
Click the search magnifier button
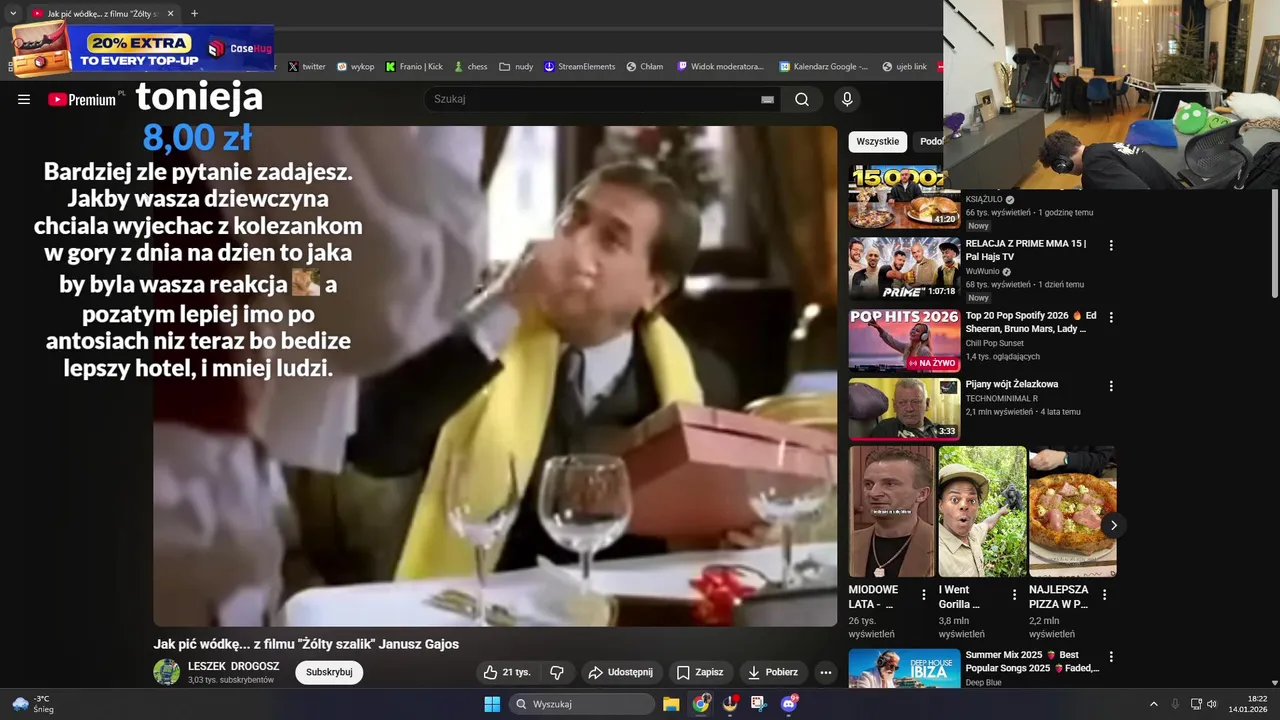pyautogui.click(x=802, y=99)
